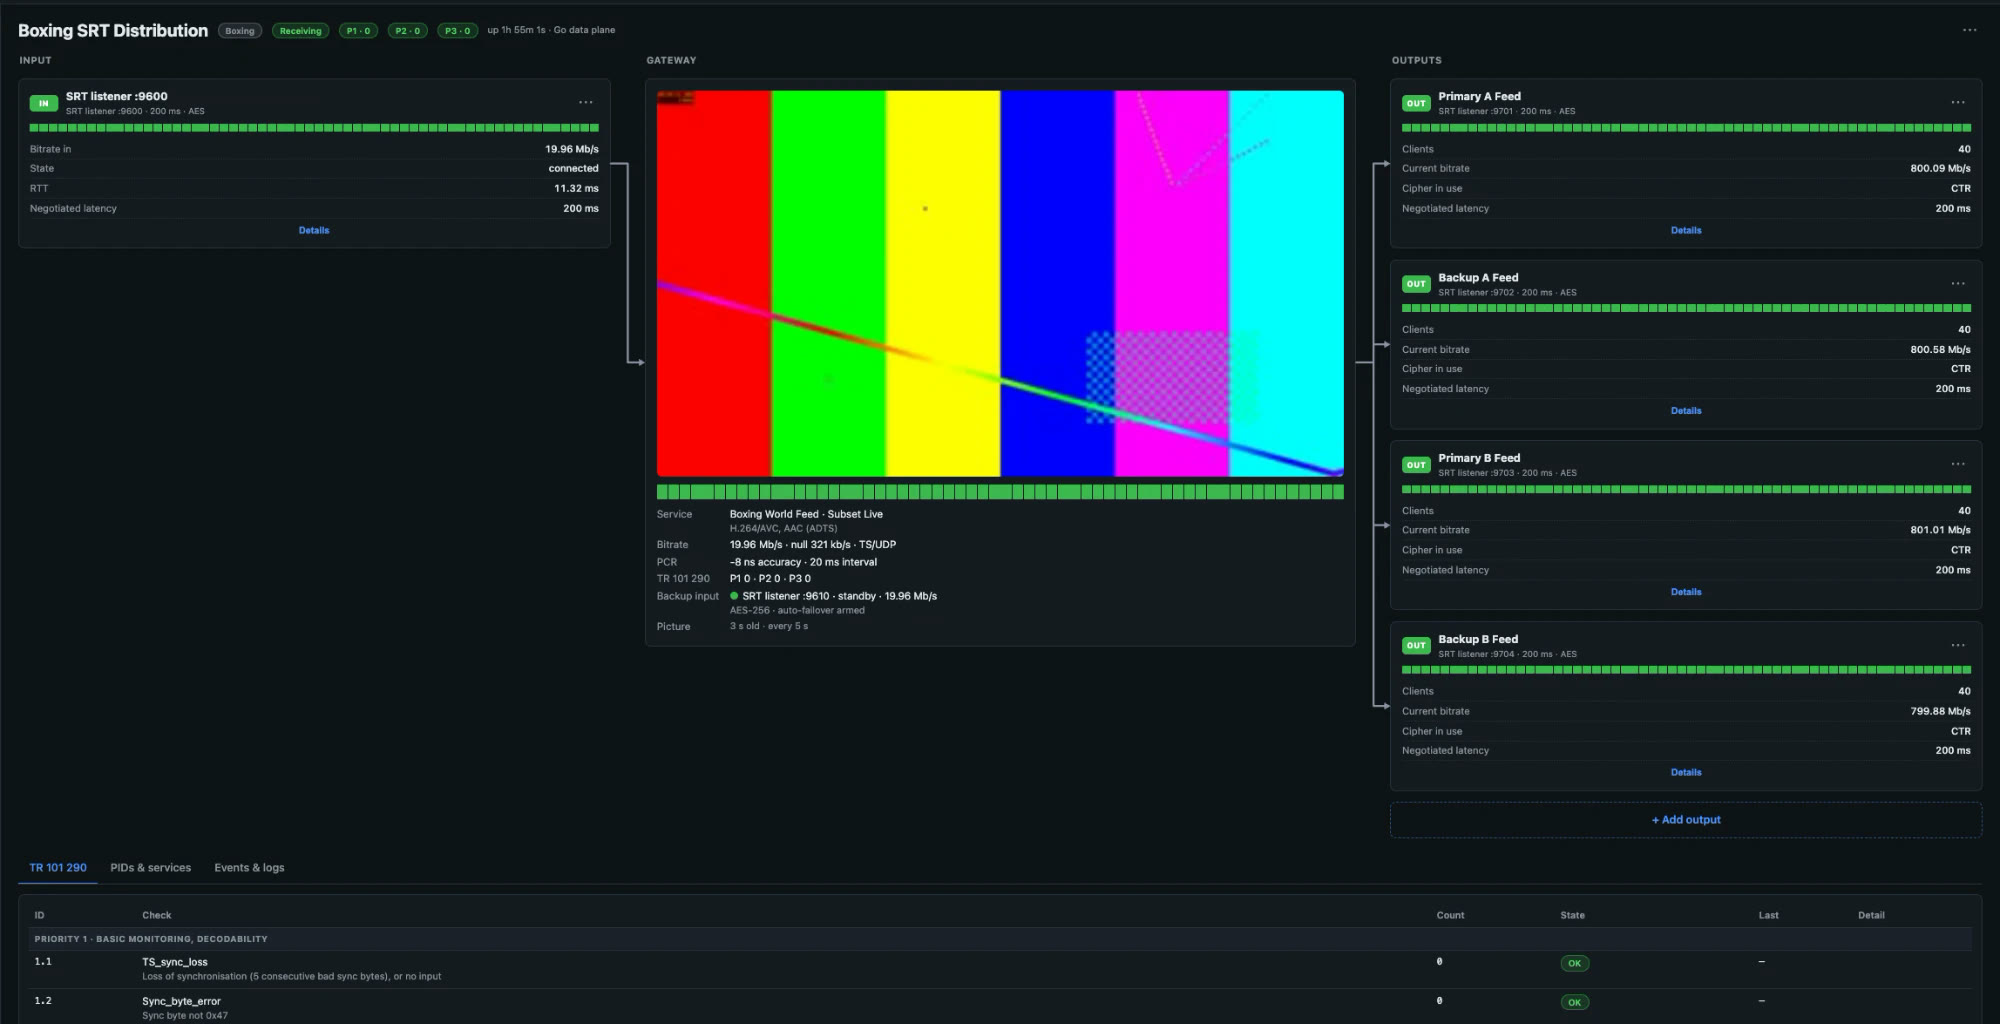2000x1024 pixels.
Task: Open the Events & logs tab
Action: tap(249, 868)
